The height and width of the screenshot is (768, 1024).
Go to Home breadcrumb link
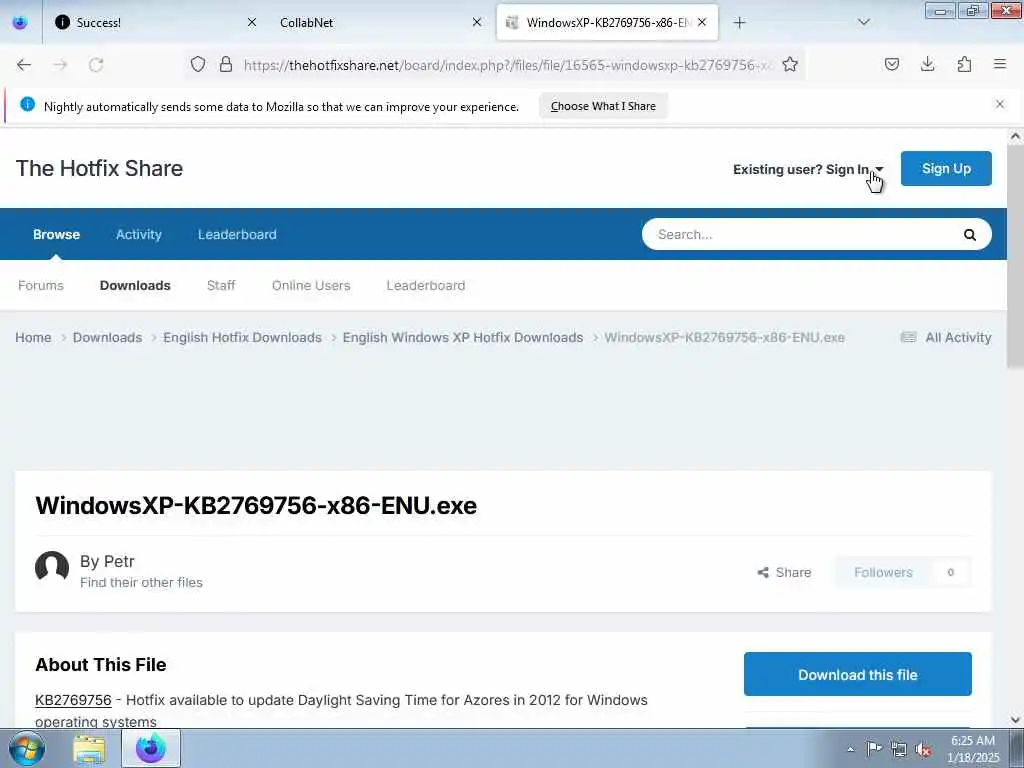point(33,337)
